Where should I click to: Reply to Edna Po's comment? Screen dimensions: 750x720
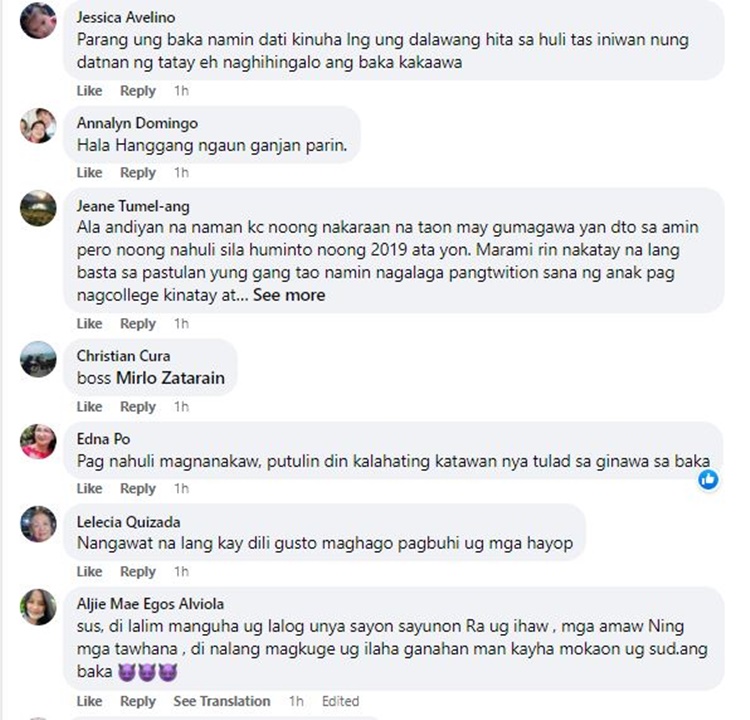click(x=138, y=488)
